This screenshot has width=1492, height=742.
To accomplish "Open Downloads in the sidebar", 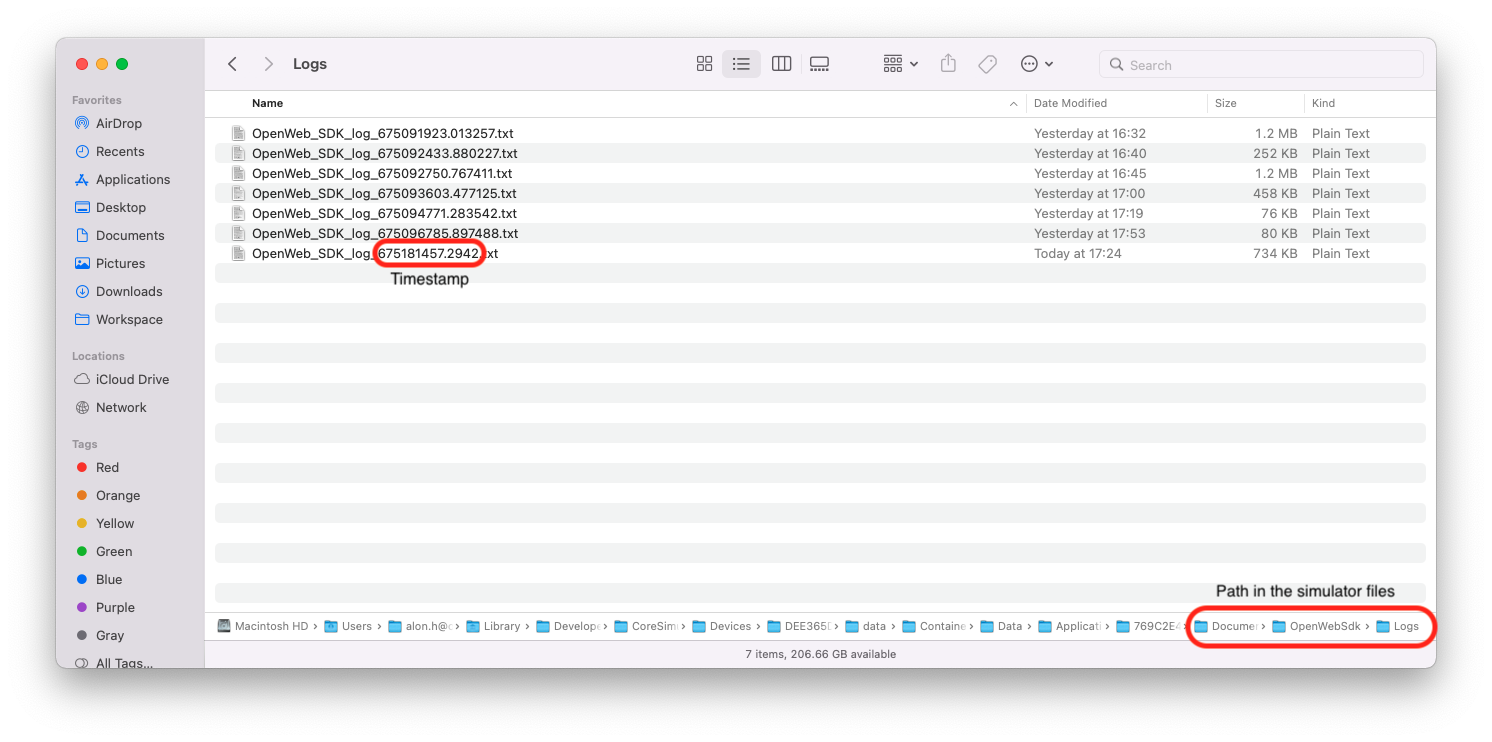I will point(119,291).
